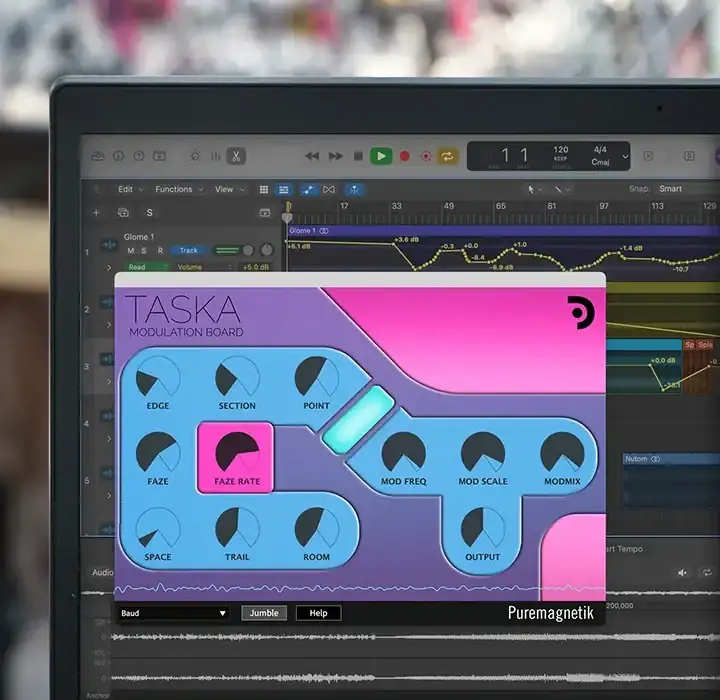Screen dimensions: 720x700
Task: Click the Glome 1 waveform track icon
Action: pos(109,245)
